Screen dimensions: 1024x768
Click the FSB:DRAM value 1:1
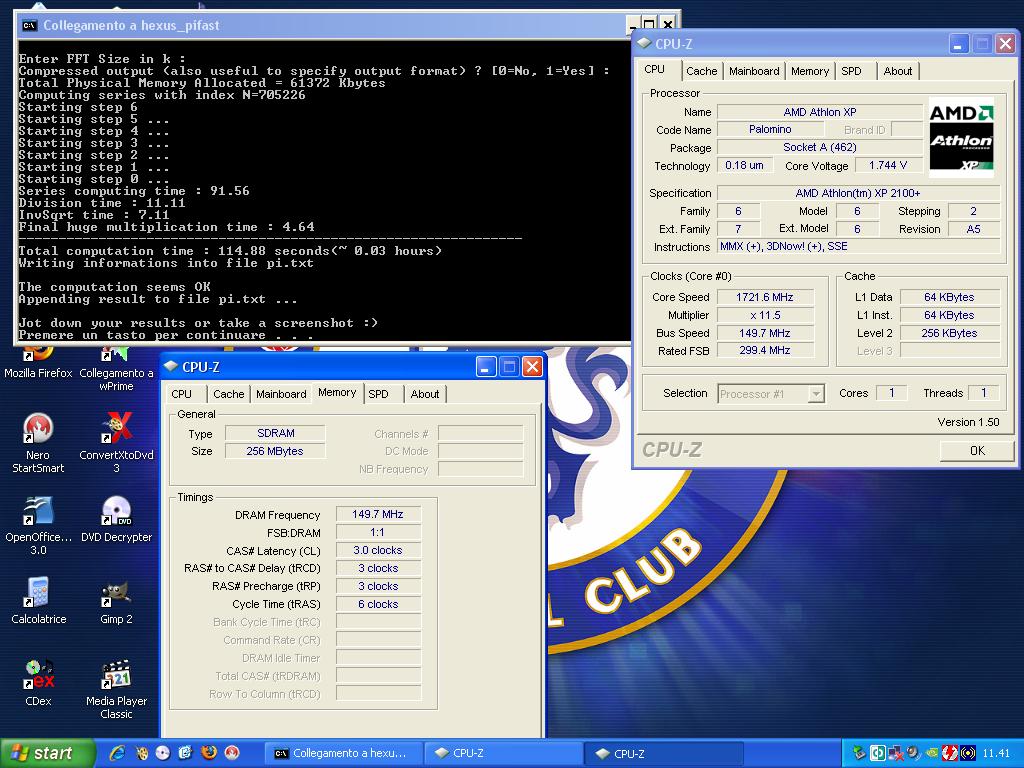378,532
